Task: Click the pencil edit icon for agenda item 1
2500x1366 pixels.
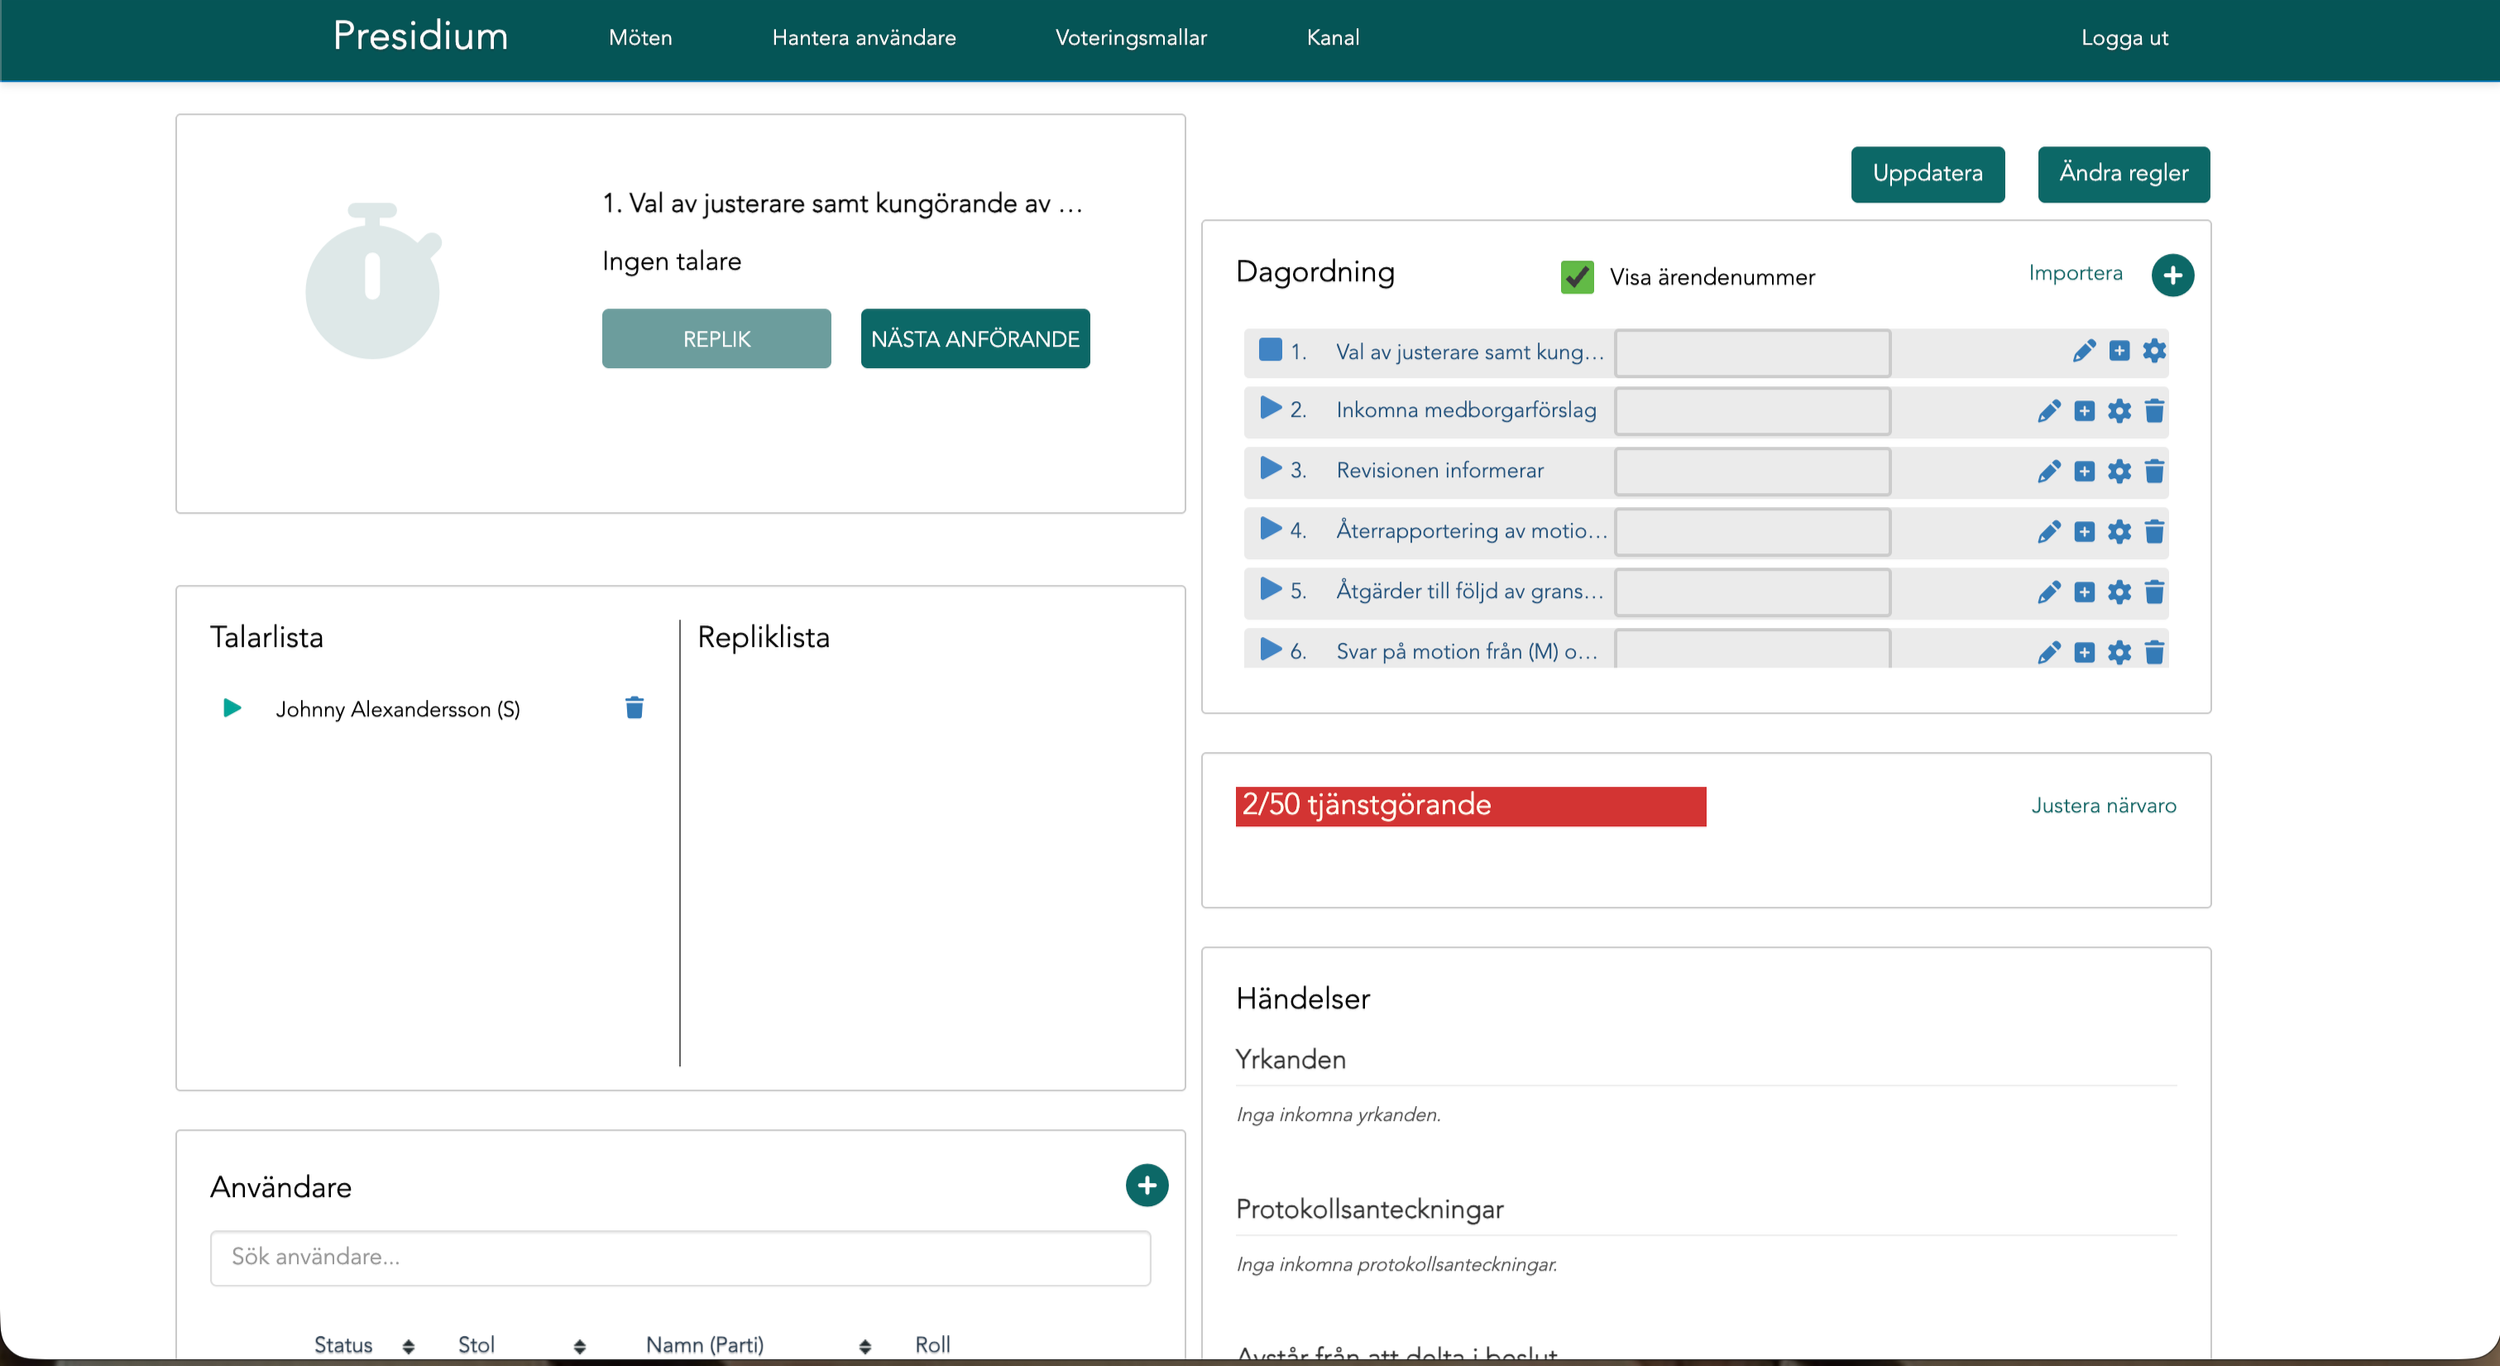Action: [2084, 351]
